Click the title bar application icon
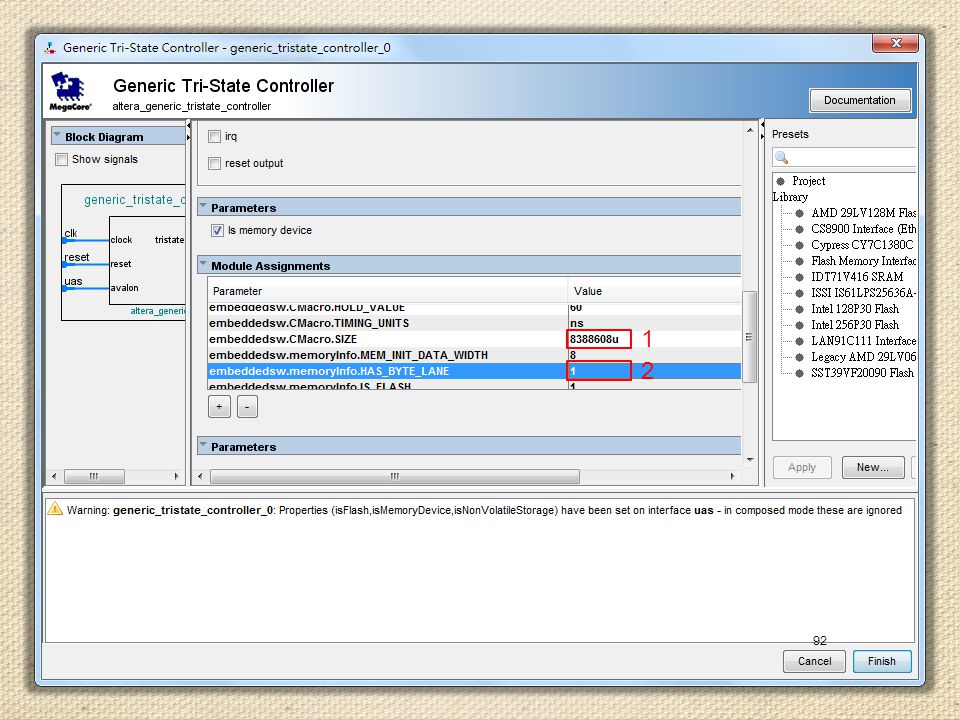 [x=50, y=48]
